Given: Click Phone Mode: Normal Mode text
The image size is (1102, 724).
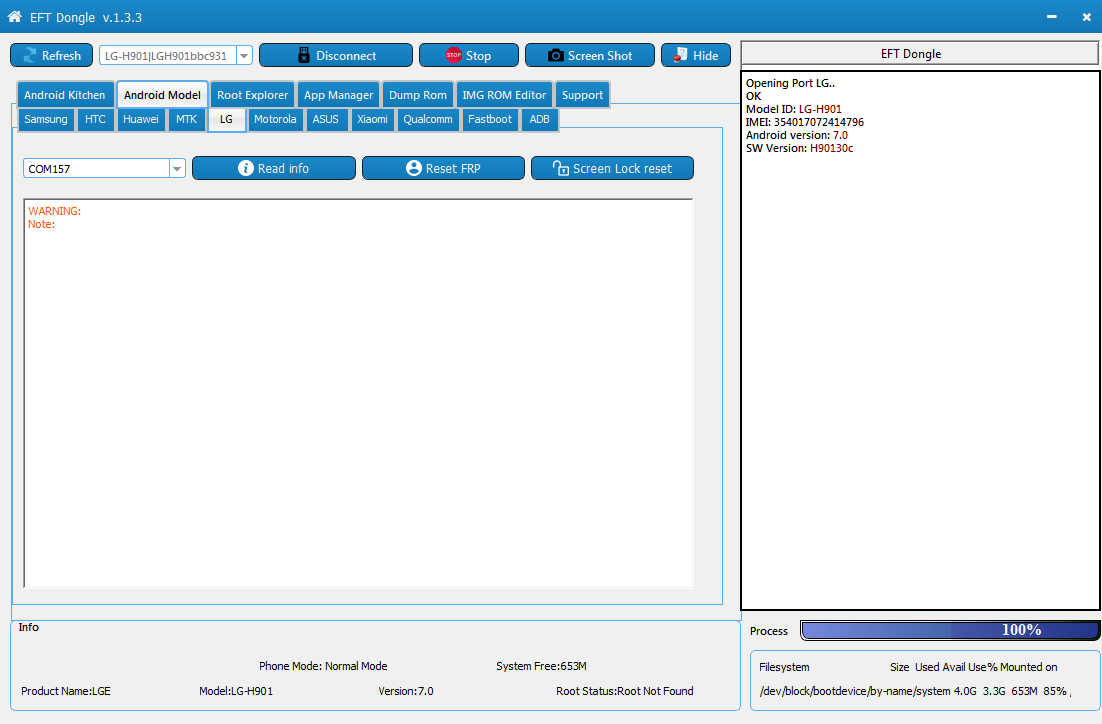Looking at the screenshot, I should pos(323,666).
